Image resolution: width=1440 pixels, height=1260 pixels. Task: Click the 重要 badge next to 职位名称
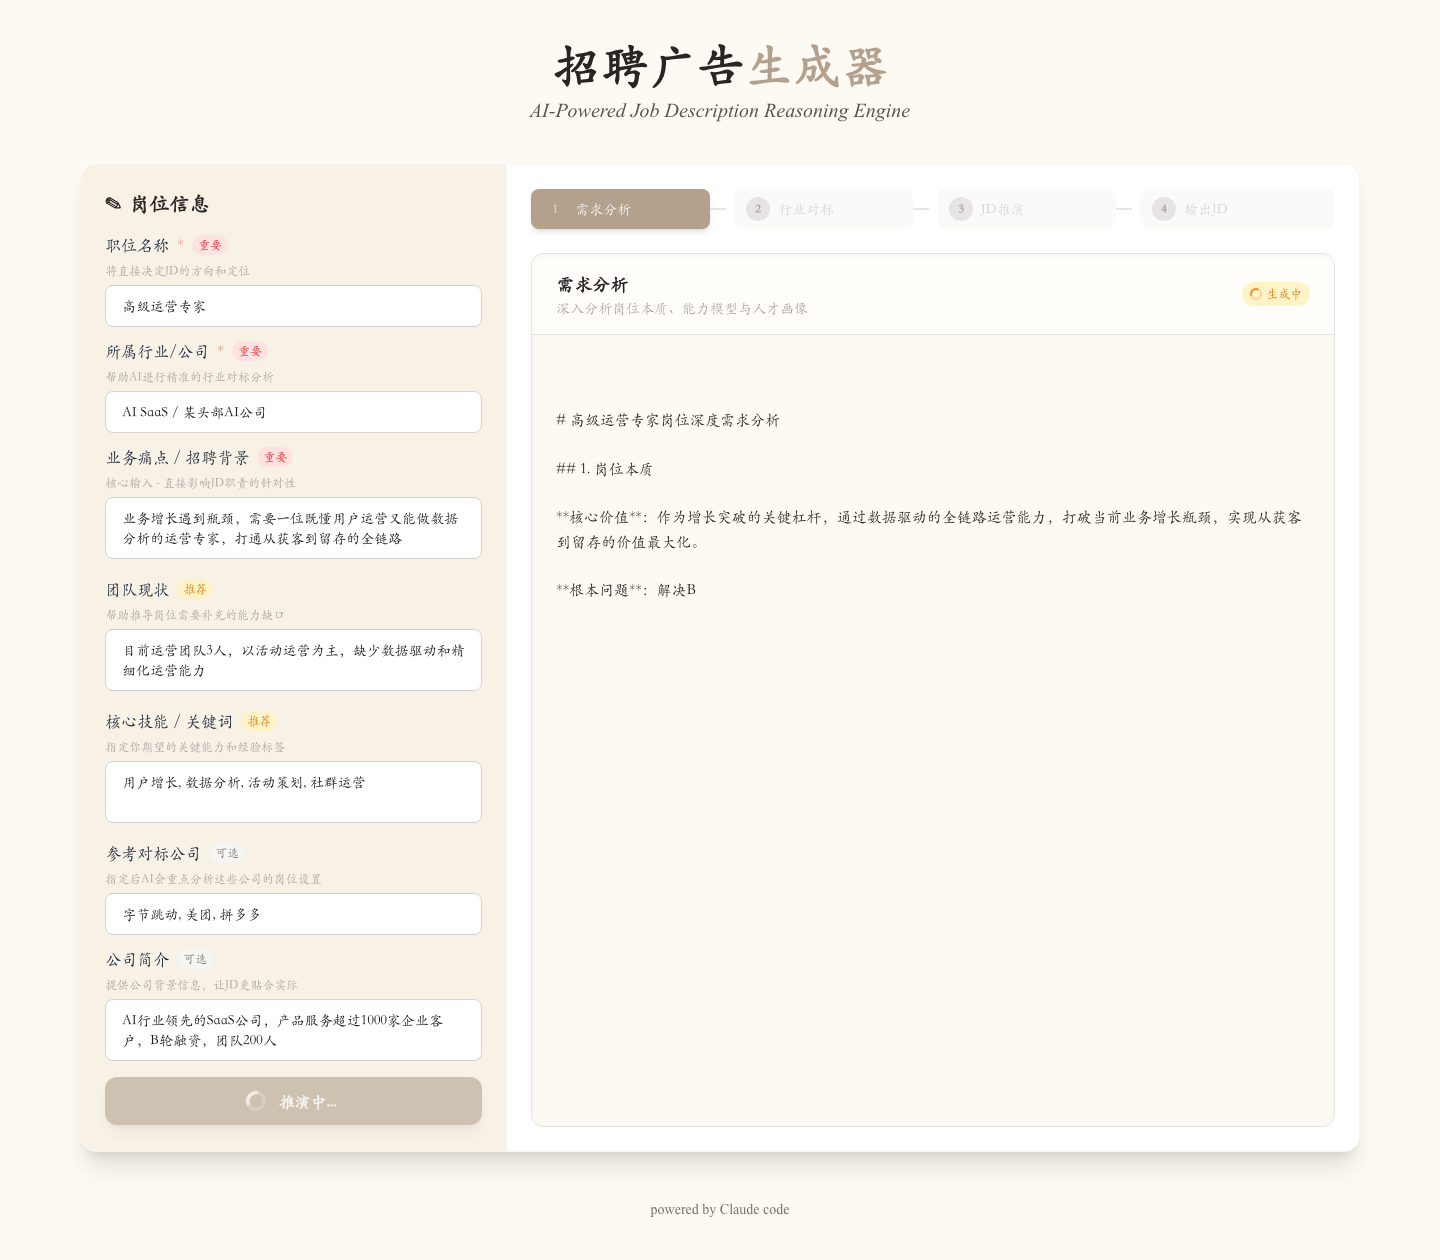(x=210, y=245)
